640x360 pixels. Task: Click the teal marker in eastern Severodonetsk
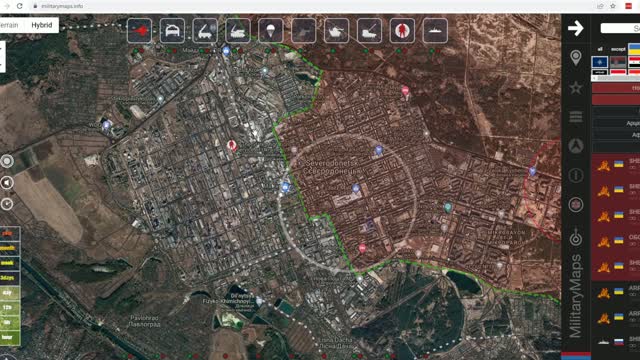point(448,207)
